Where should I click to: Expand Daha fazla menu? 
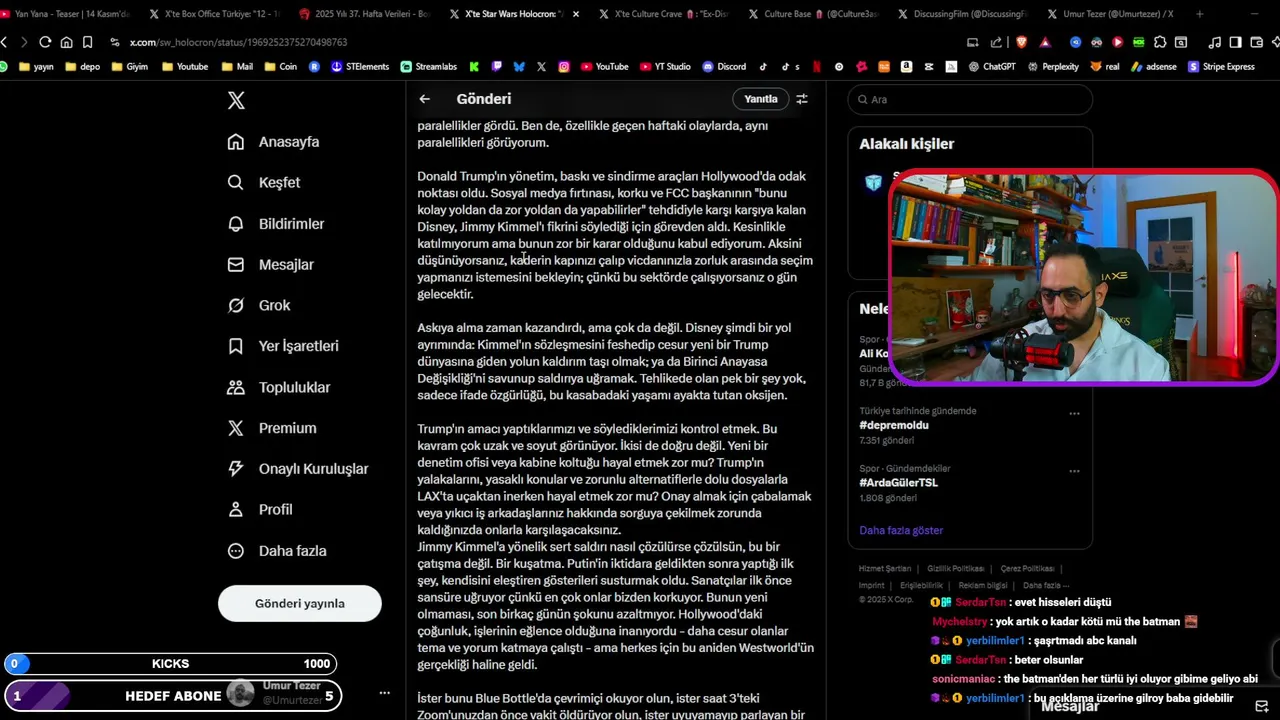click(277, 551)
